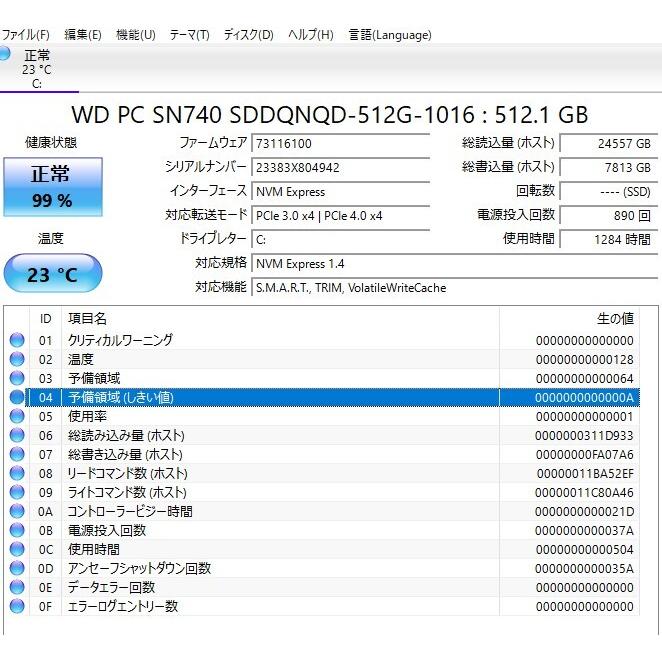Click the ID column header
This screenshot has width=662, height=662.
coord(46,319)
